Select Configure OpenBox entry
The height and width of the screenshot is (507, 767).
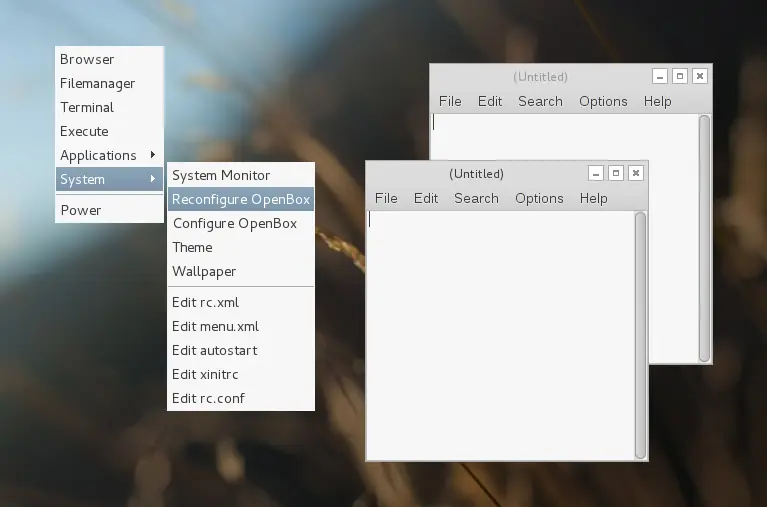[241, 223]
